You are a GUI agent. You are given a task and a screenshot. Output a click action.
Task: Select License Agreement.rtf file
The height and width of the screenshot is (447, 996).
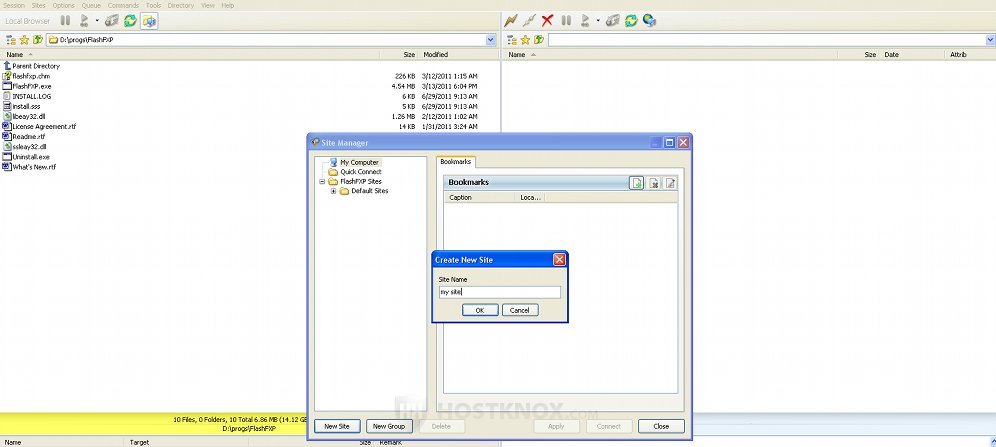44,126
